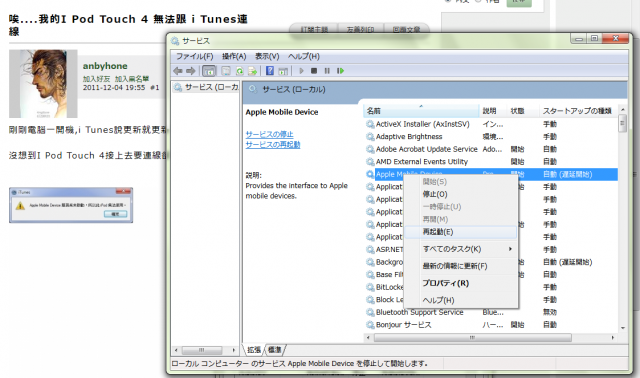Click the tree pane horizontal scrollbar right arrow
Viewport: 640px width, 378px height.
(234, 350)
